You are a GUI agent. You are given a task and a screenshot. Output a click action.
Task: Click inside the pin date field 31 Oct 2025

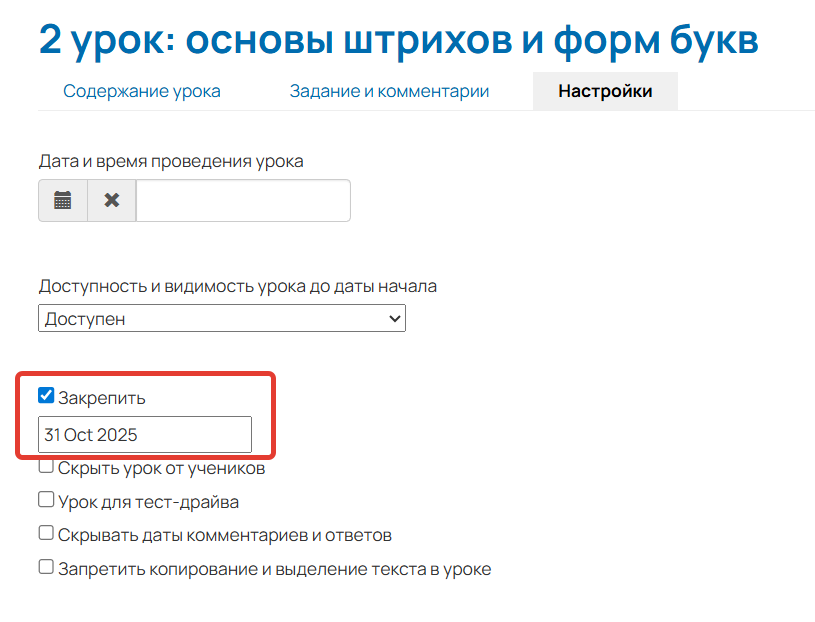pos(144,434)
